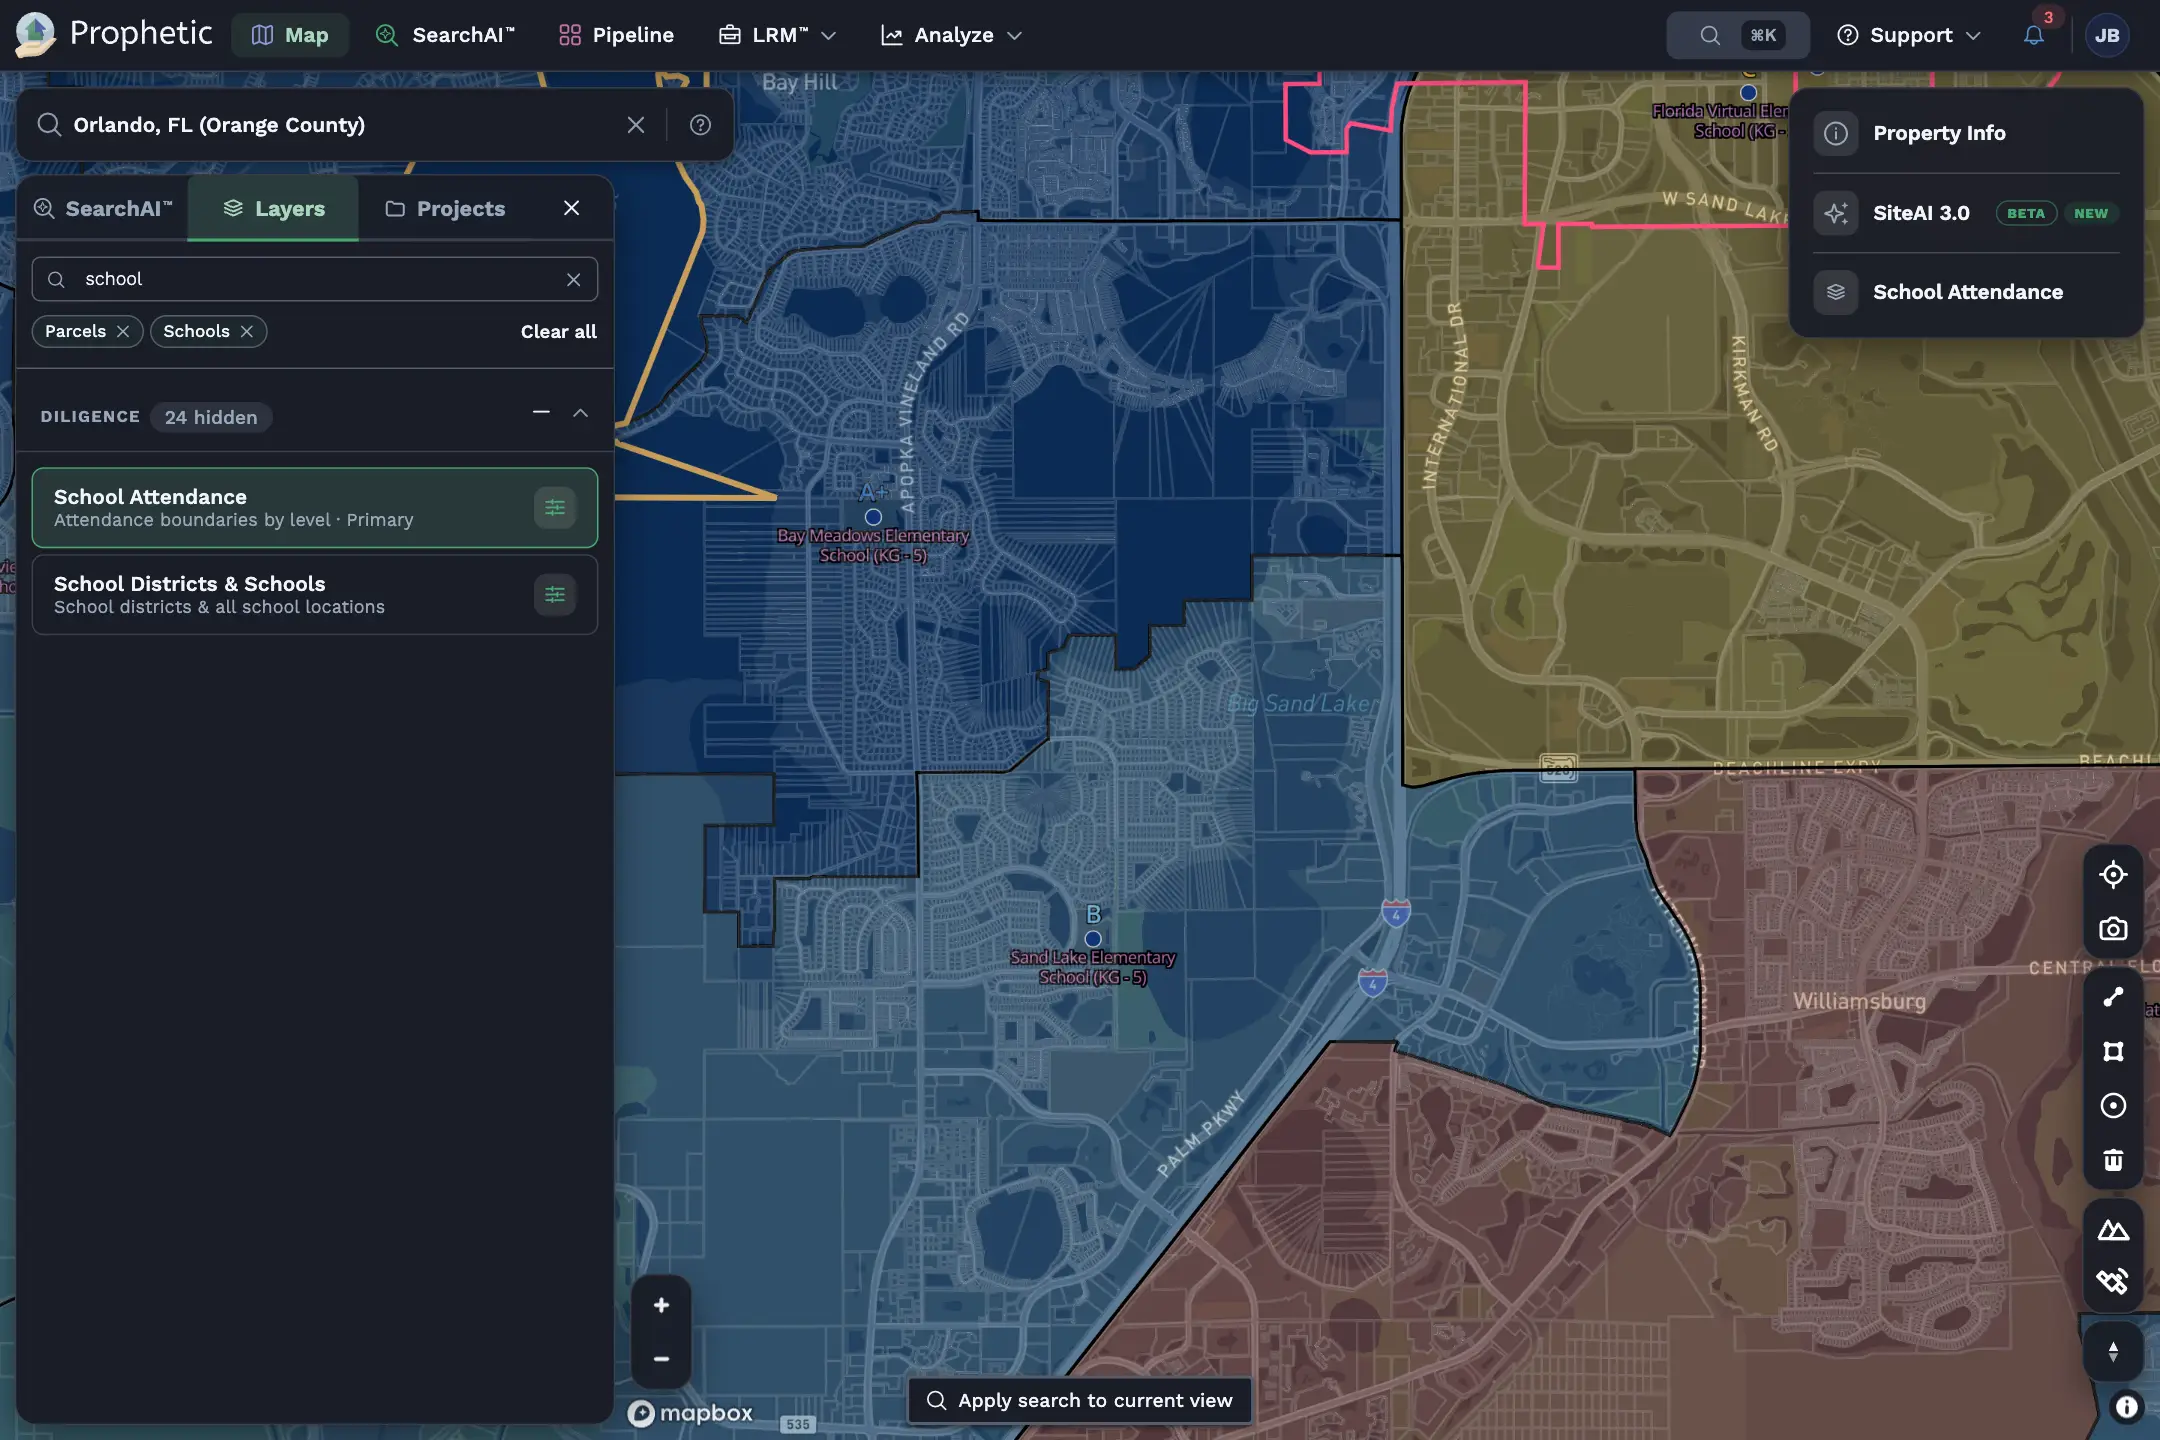Select the radius circle tool
Viewport: 2160px width, 1440px height.
coord(2112,1105)
